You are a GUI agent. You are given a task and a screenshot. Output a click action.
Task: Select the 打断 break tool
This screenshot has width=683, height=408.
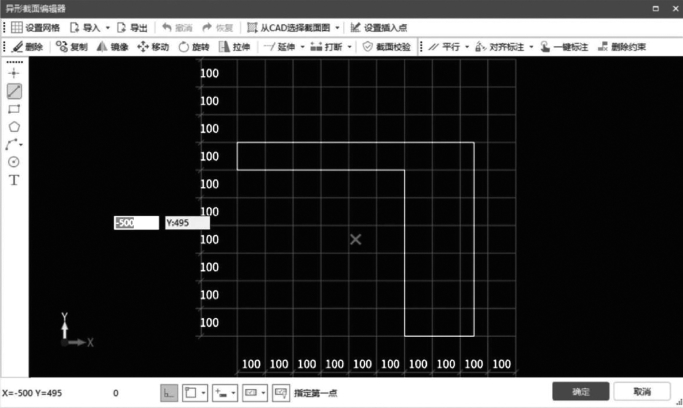(x=326, y=47)
